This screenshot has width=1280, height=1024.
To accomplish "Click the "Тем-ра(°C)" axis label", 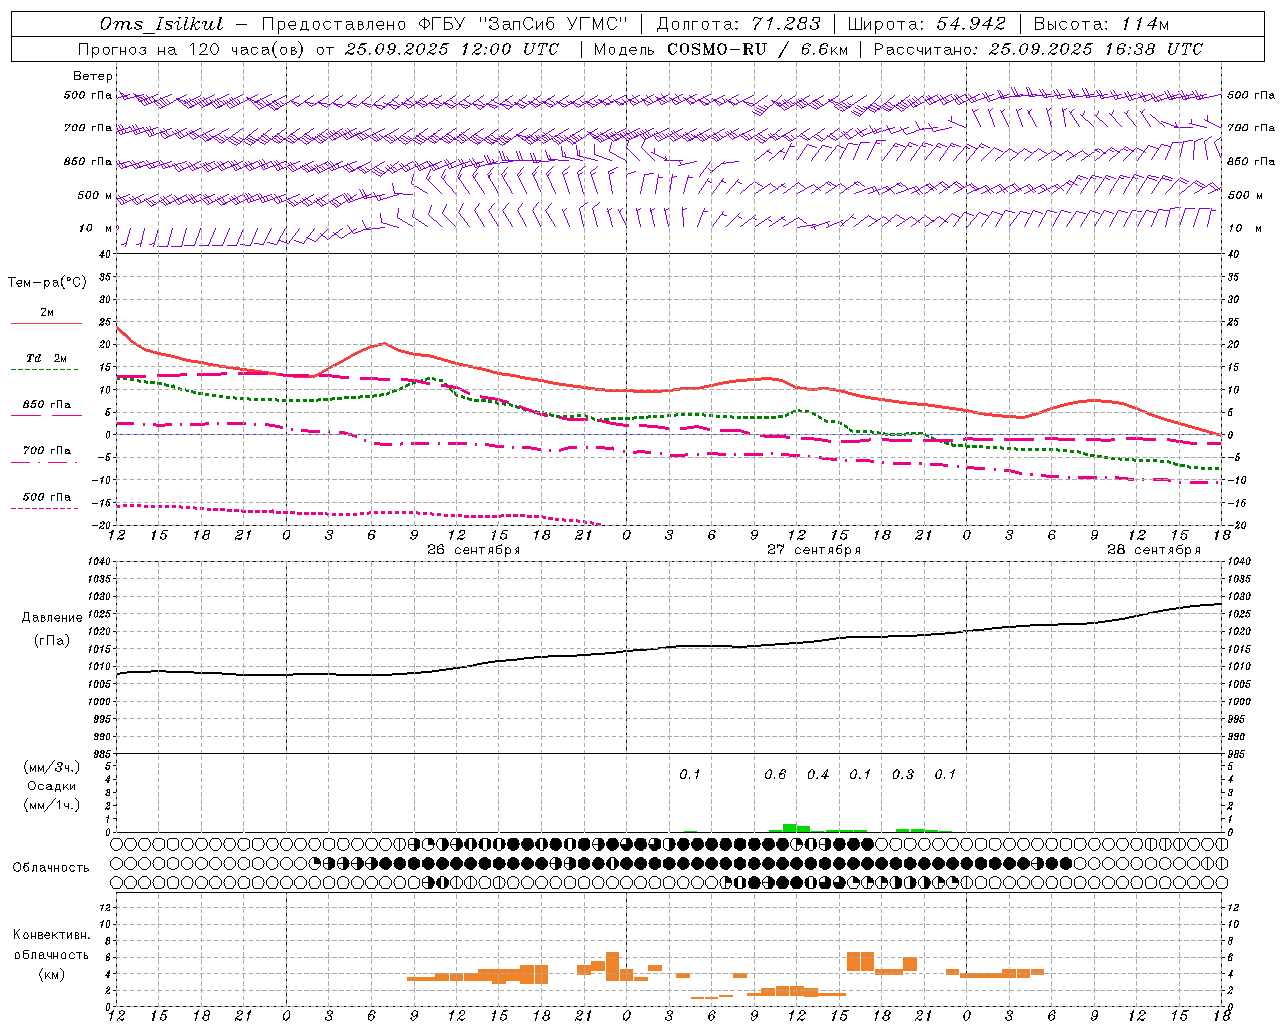I will [47, 282].
